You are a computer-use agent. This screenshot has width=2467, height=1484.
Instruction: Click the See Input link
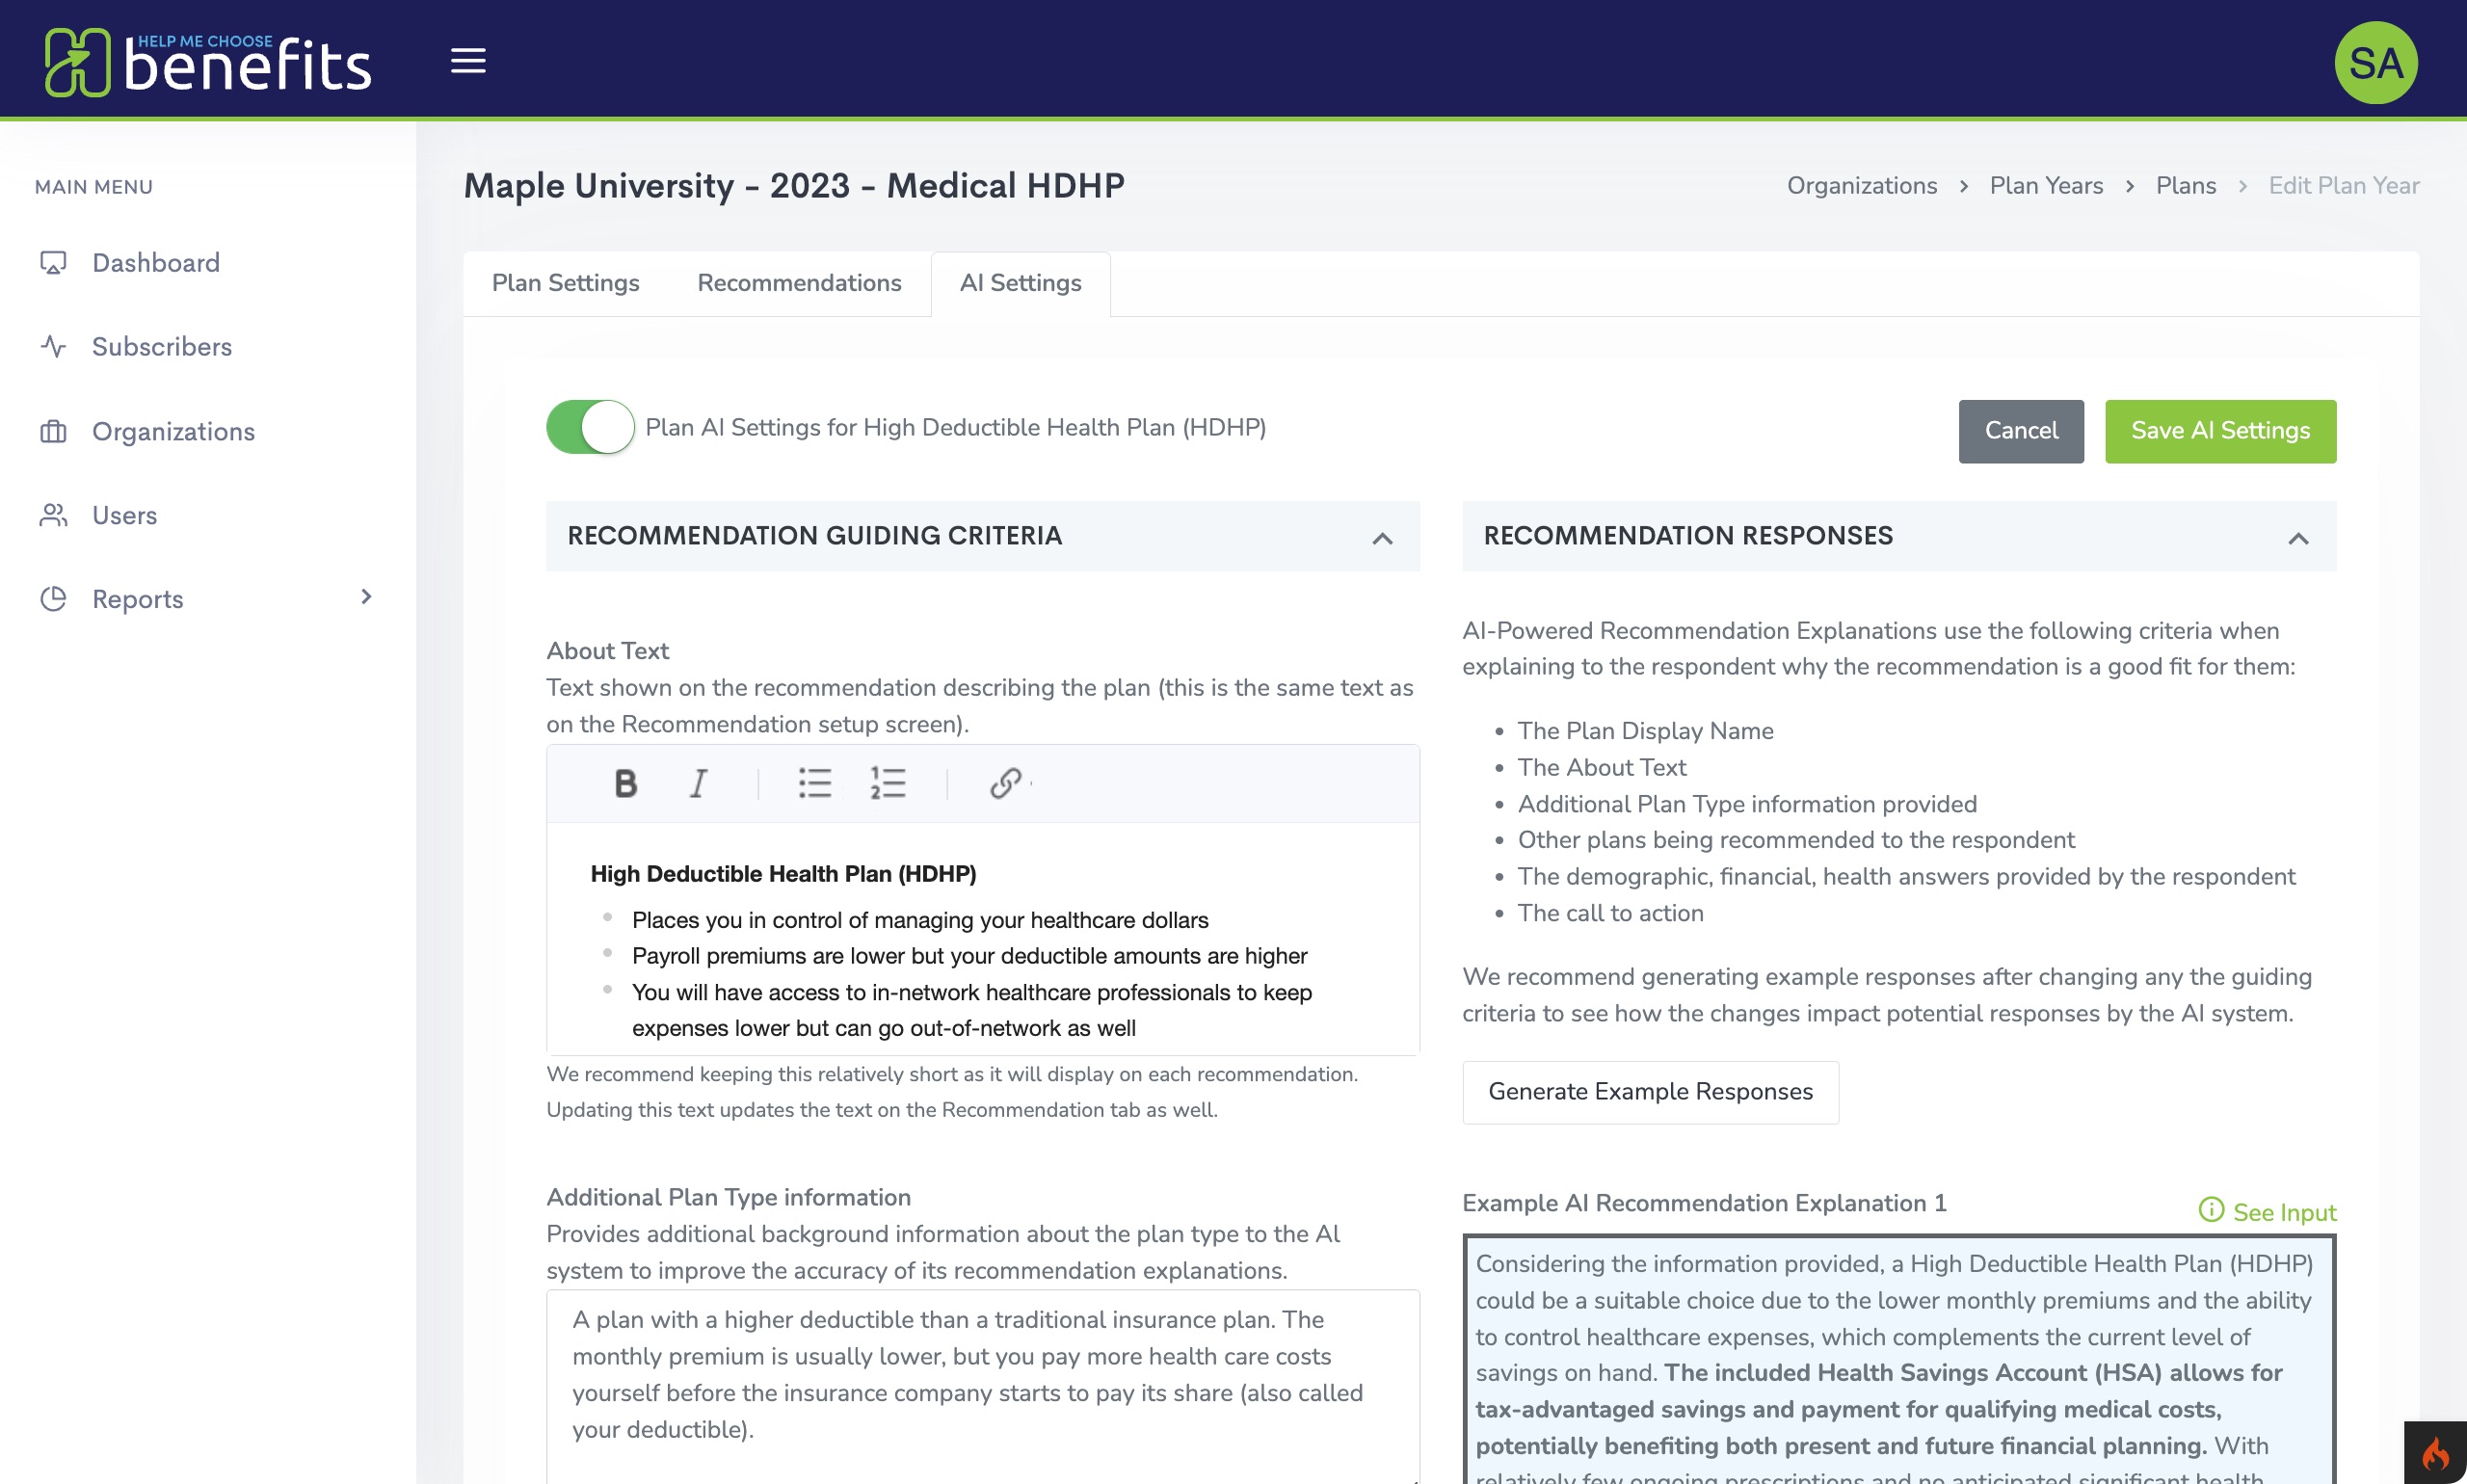tap(2284, 1212)
